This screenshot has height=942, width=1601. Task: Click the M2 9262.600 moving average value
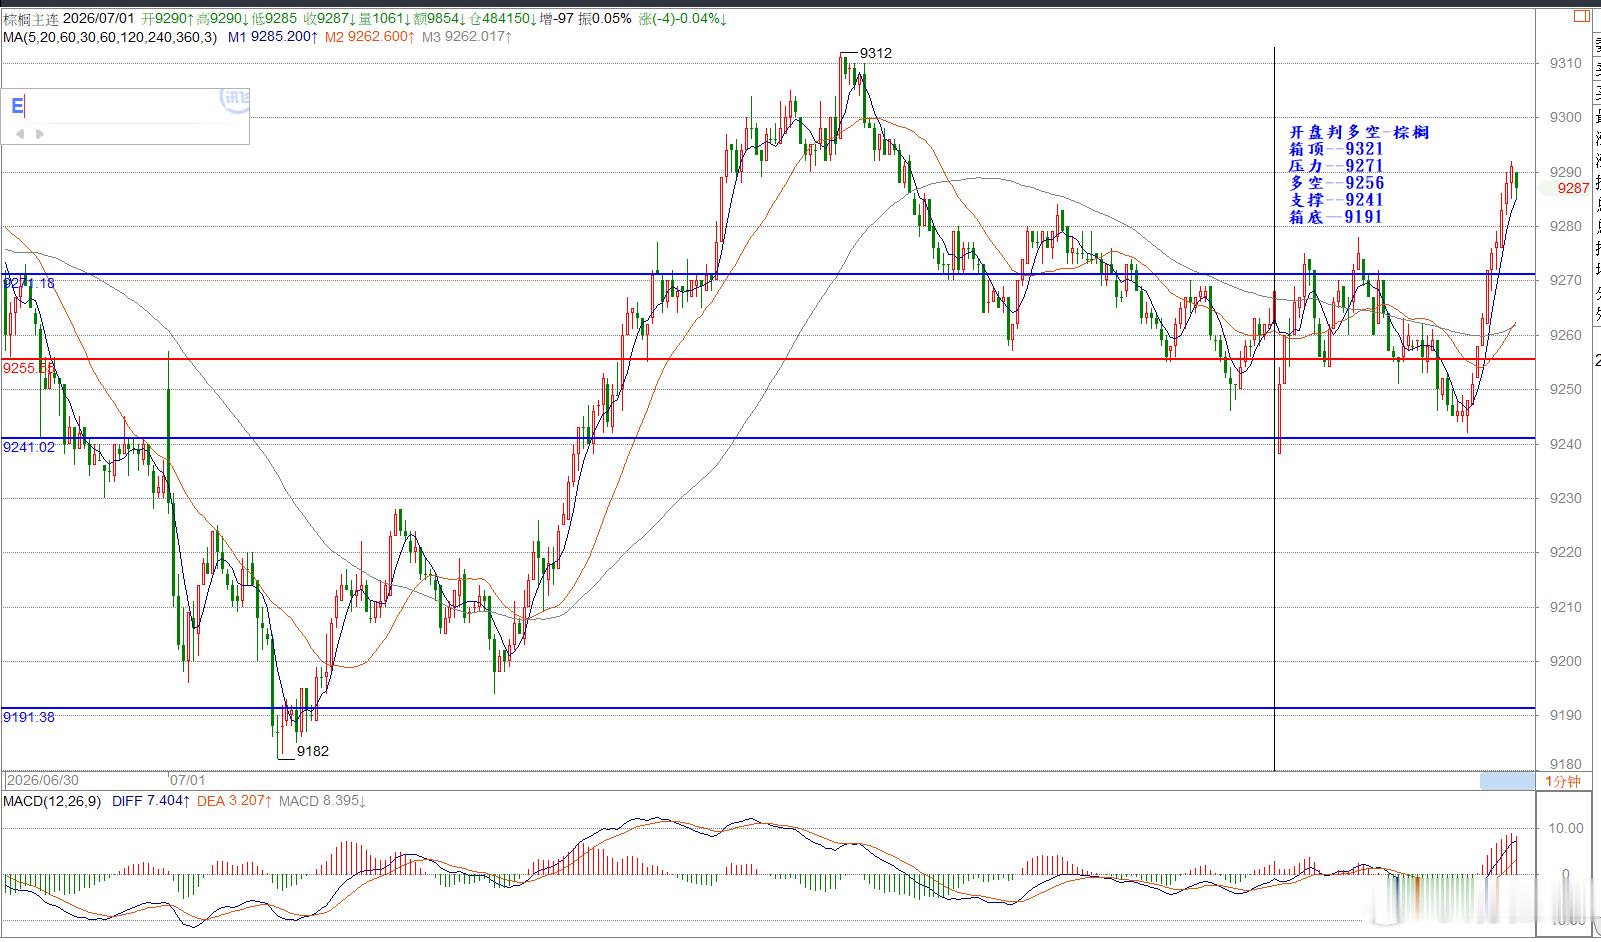click(x=369, y=37)
